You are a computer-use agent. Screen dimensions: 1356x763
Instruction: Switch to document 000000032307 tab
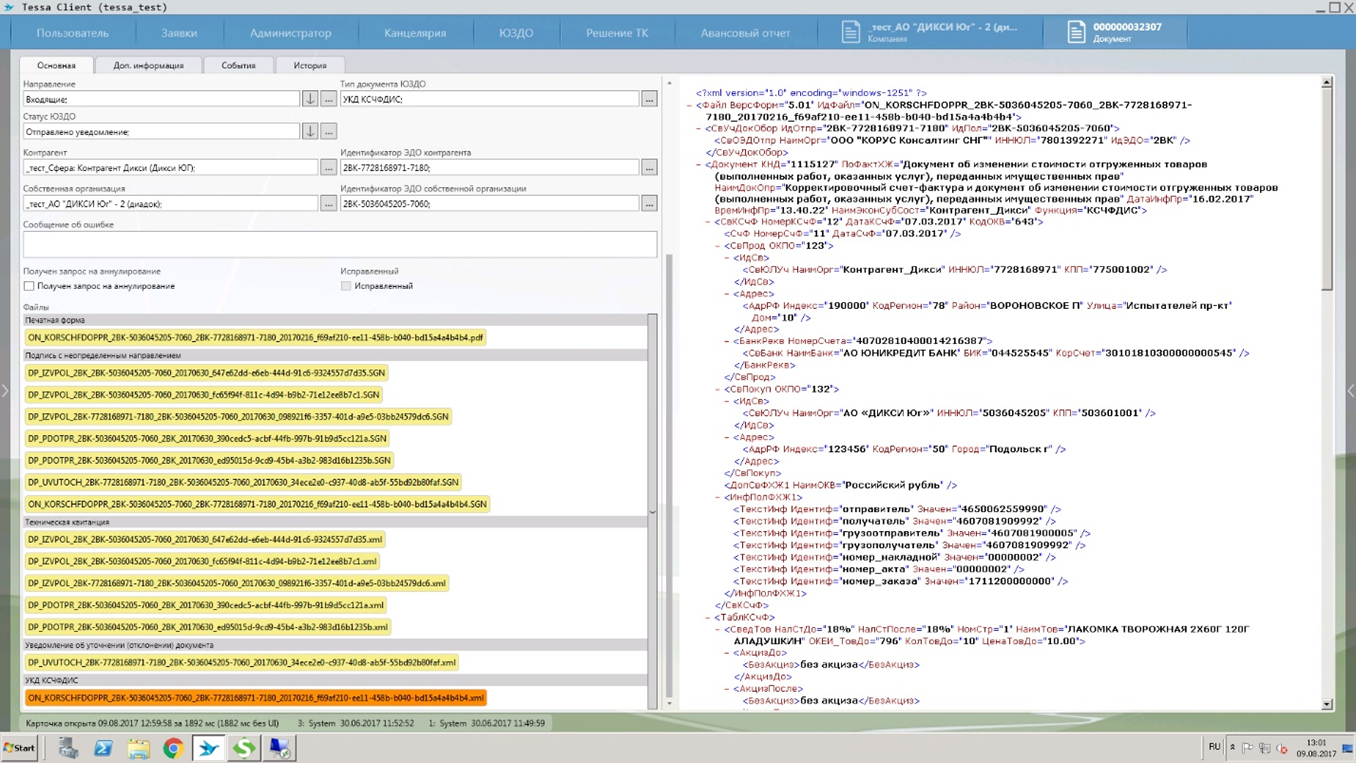point(1114,32)
